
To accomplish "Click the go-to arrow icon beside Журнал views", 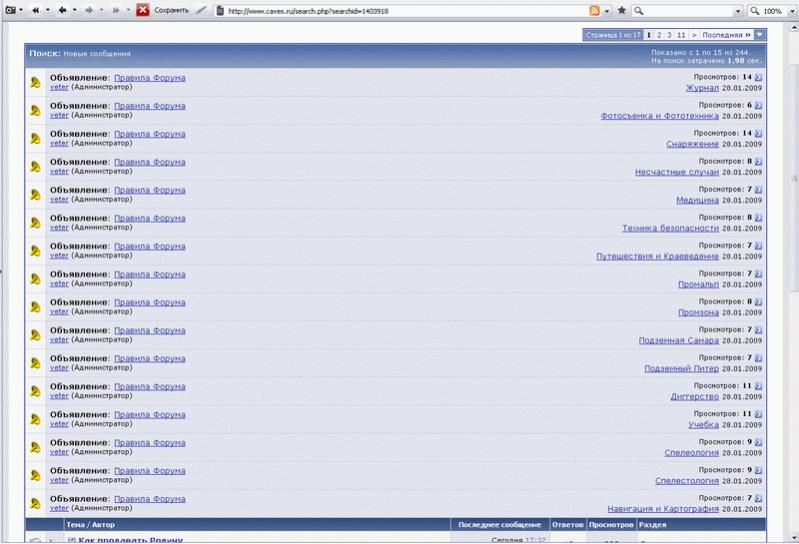I will (758, 77).
